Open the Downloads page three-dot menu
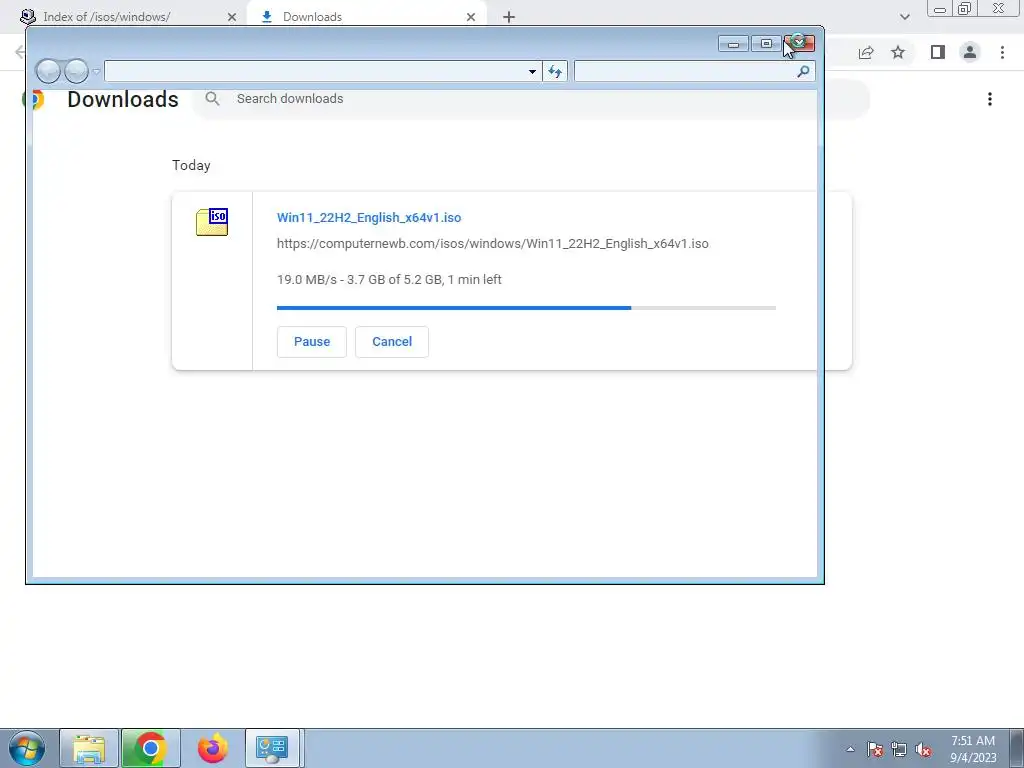1024x768 pixels. (x=989, y=99)
